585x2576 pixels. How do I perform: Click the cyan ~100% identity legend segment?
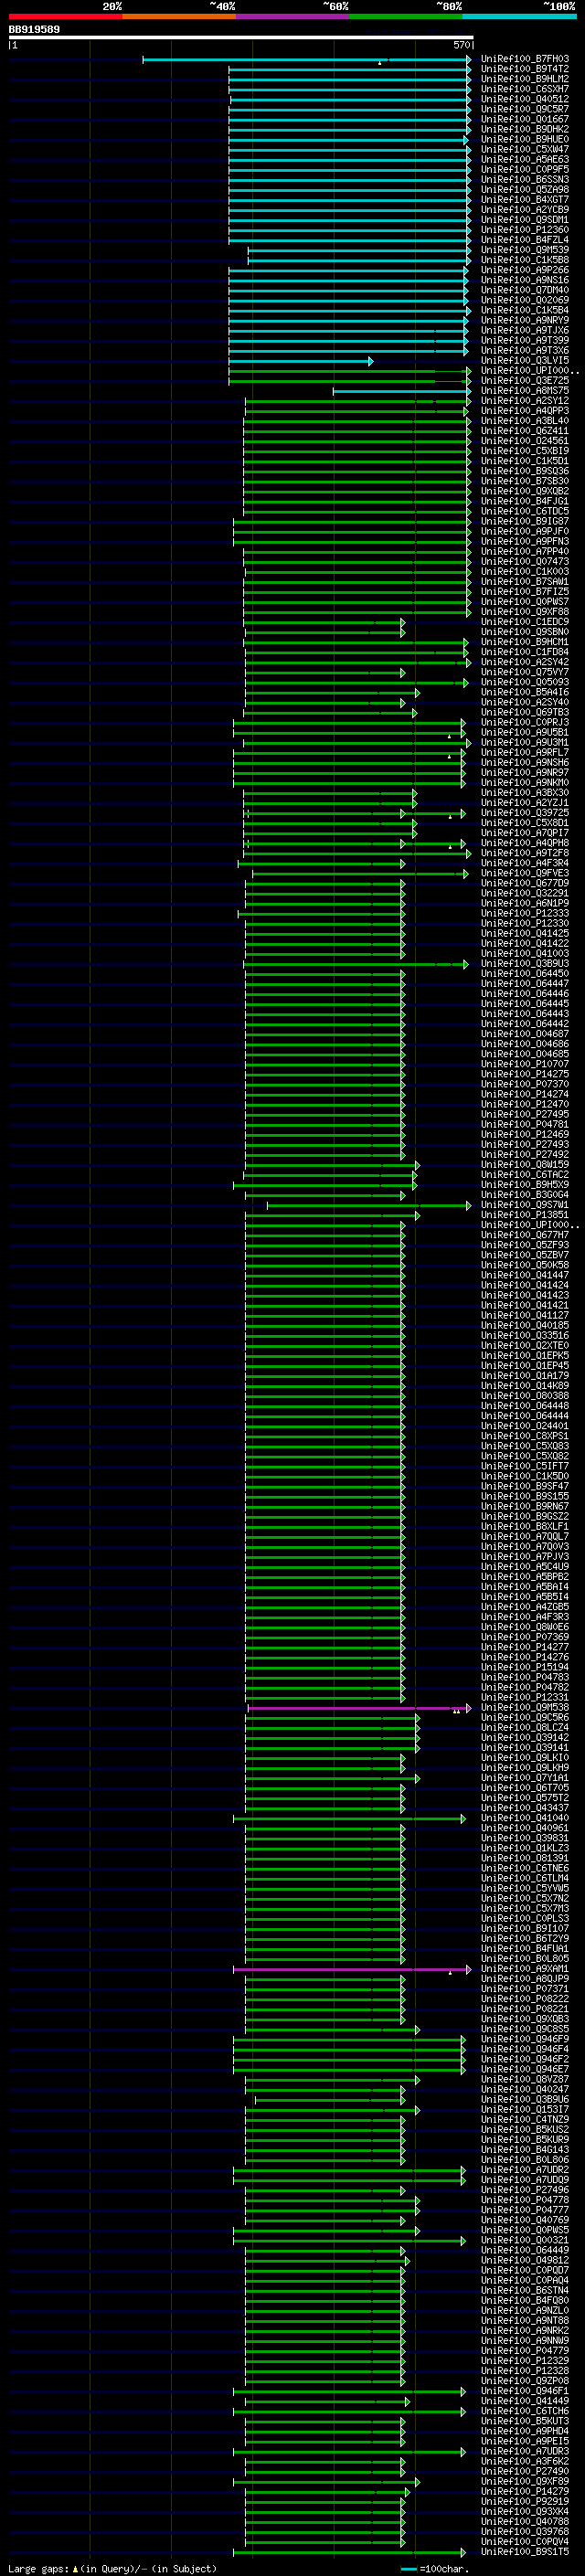(519, 16)
